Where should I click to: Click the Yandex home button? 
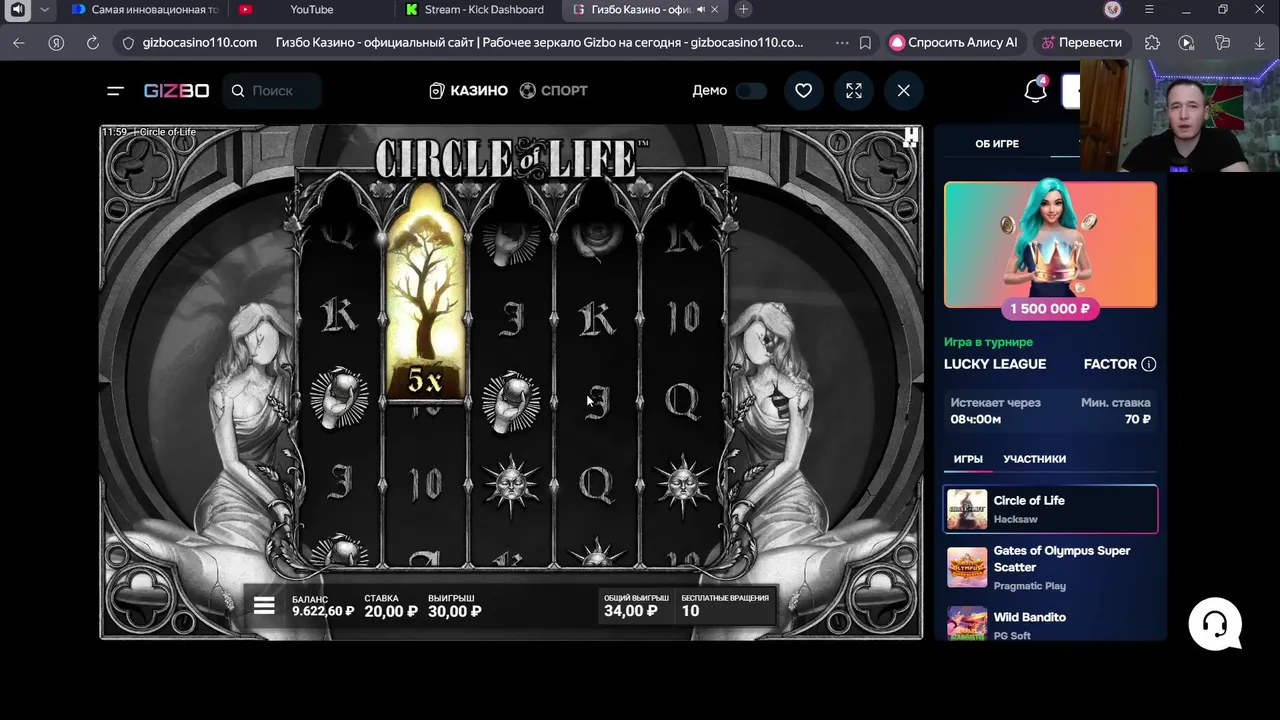click(x=56, y=43)
